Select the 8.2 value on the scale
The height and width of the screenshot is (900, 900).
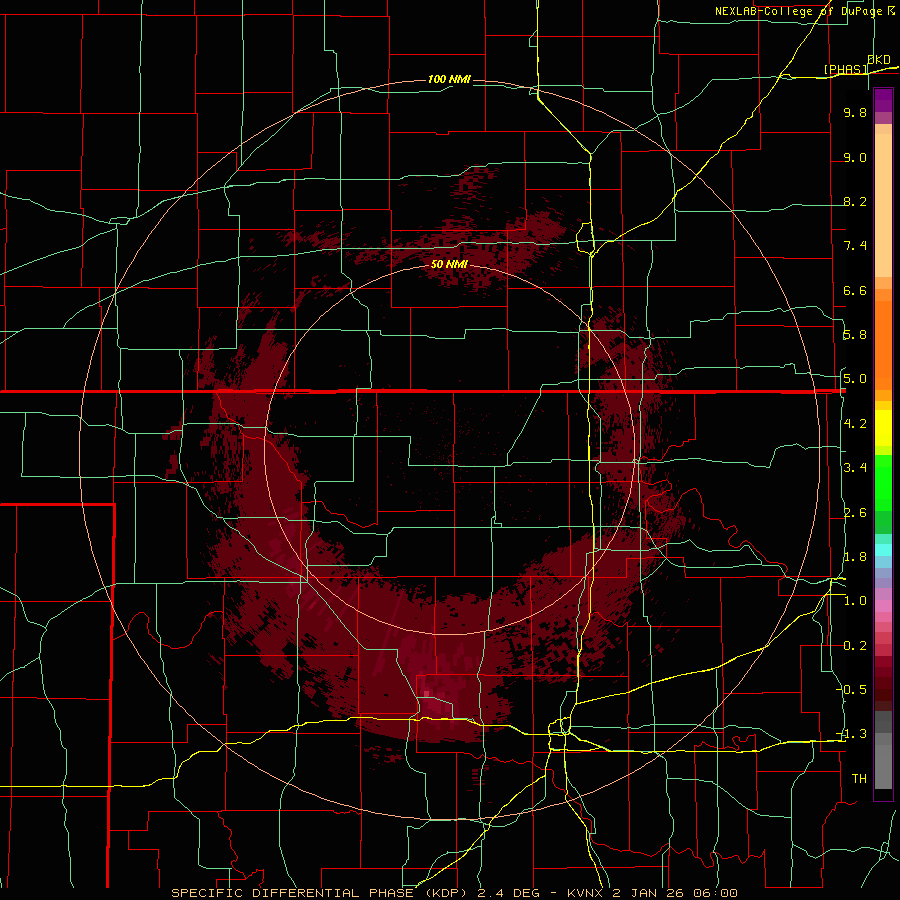pyautogui.click(x=855, y=202)
